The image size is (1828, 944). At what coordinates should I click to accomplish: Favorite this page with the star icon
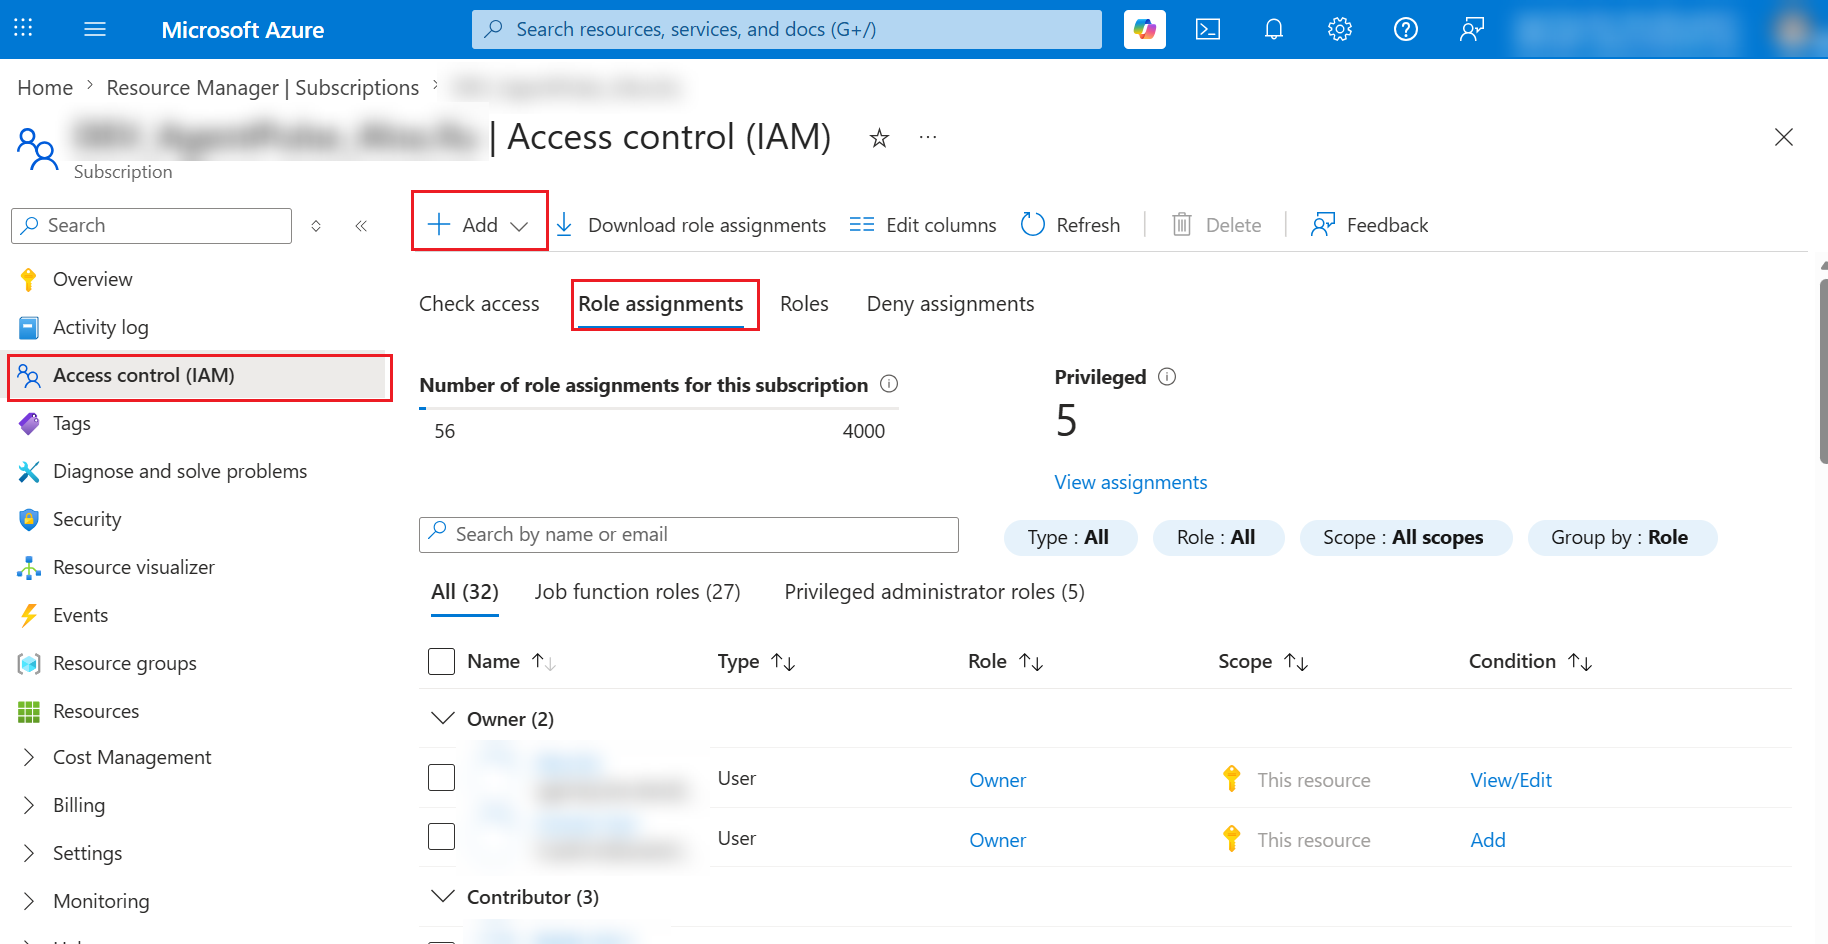pyautogui.click(x=879, y=138)
